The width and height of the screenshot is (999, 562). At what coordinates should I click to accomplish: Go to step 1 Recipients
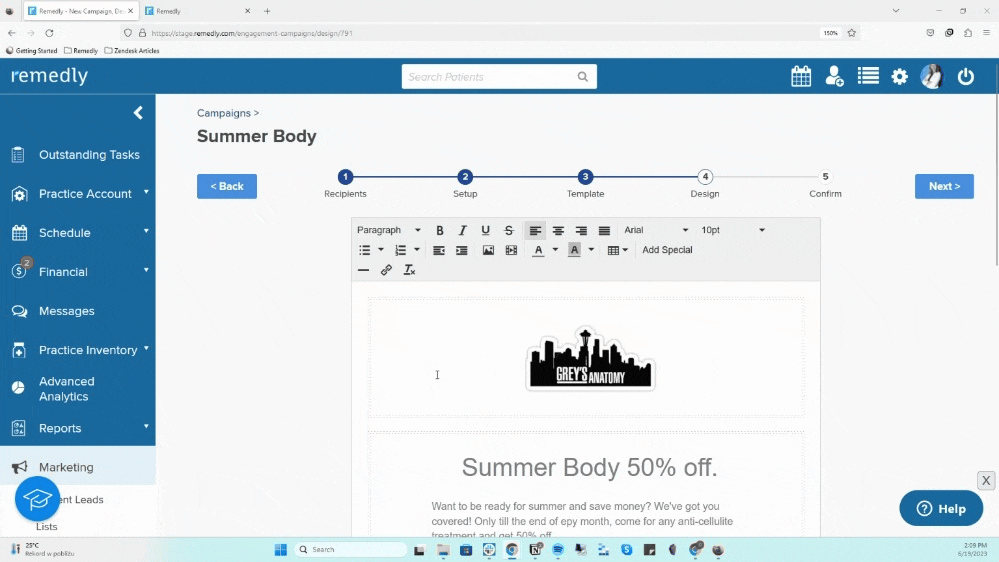click(345, 177)
